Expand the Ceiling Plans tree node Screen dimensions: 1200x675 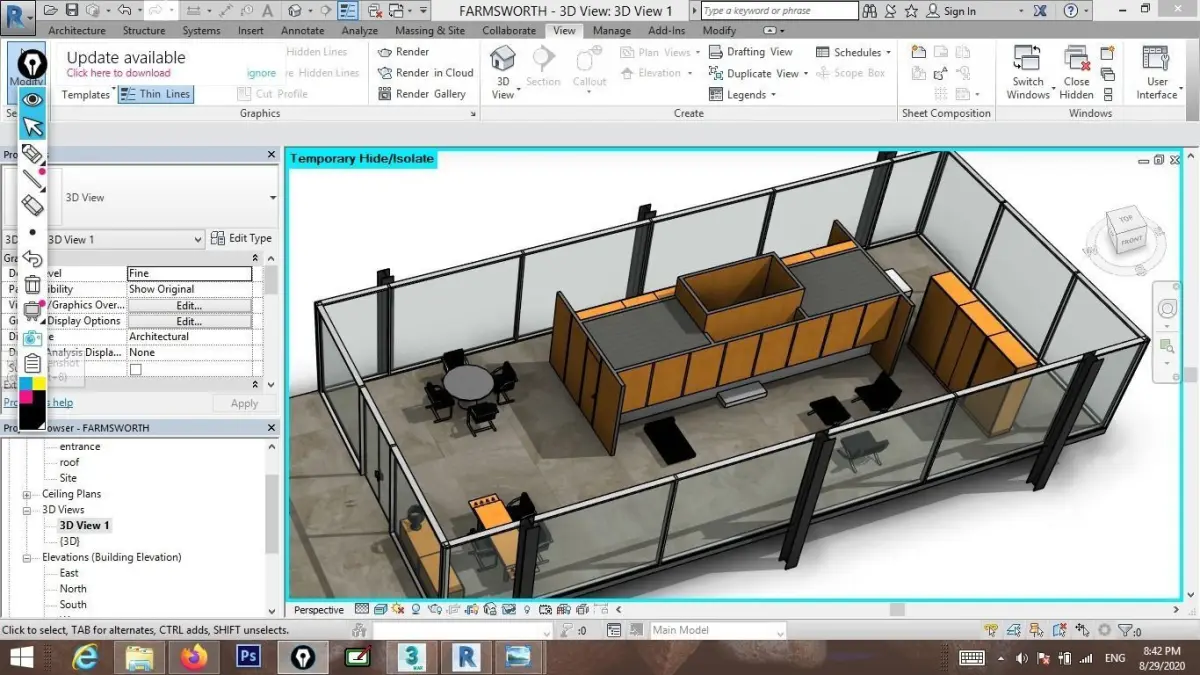[x=27, y=494]
